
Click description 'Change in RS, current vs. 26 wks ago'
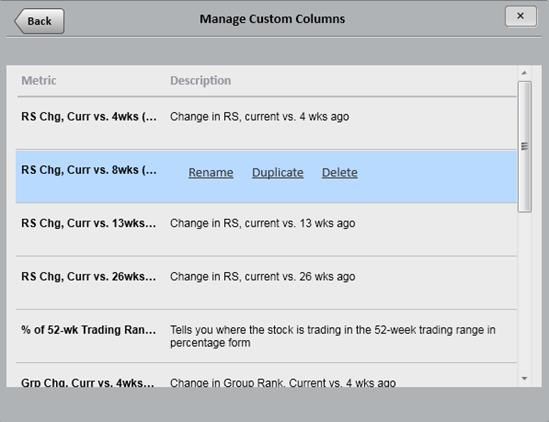[263, 277]
